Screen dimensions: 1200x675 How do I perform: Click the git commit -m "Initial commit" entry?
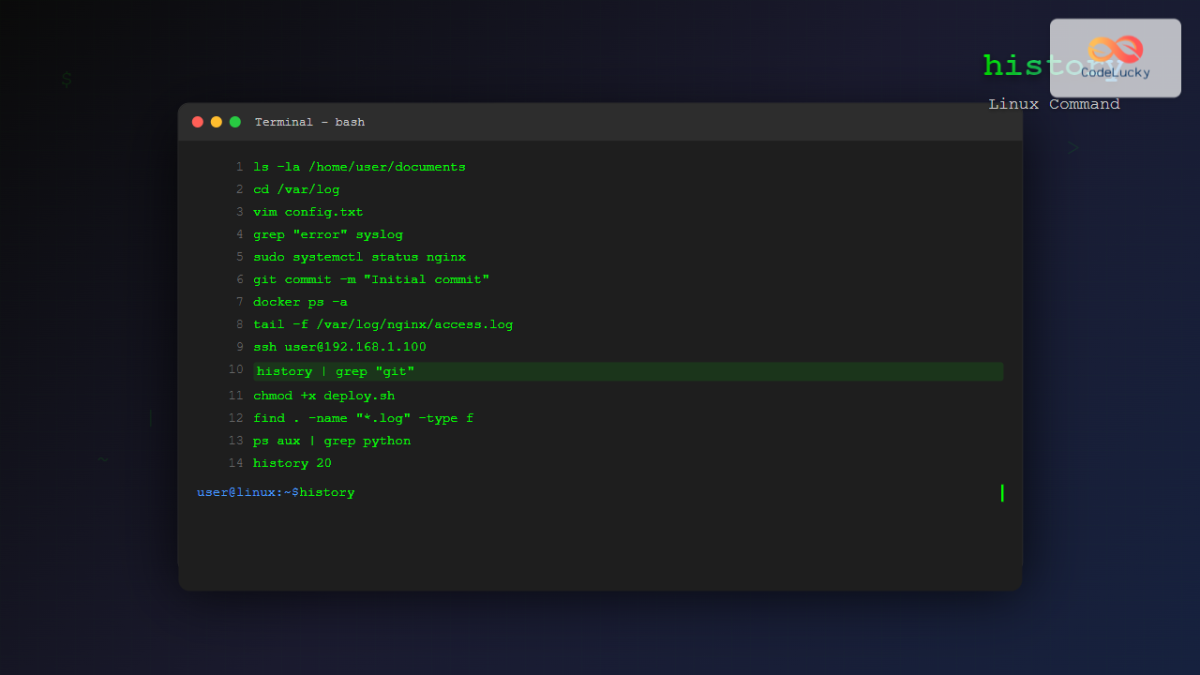coord(371,279)
